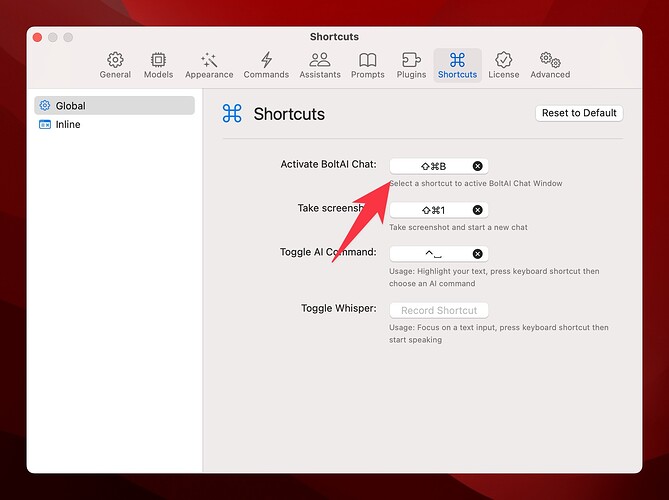Clear the Activate BoltAI Chat shortcut
Viewport: 669px width, 500px height.
477,166
